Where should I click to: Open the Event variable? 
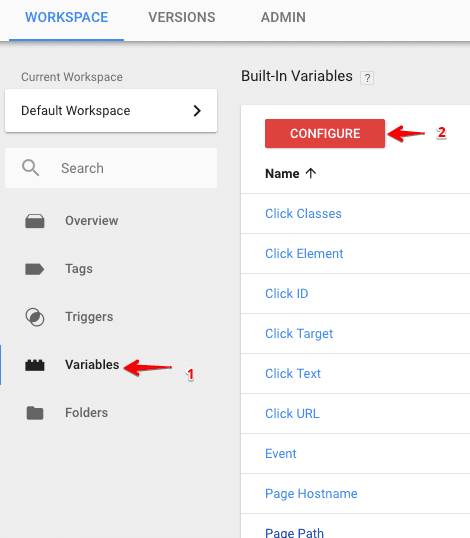pos(281,454)
